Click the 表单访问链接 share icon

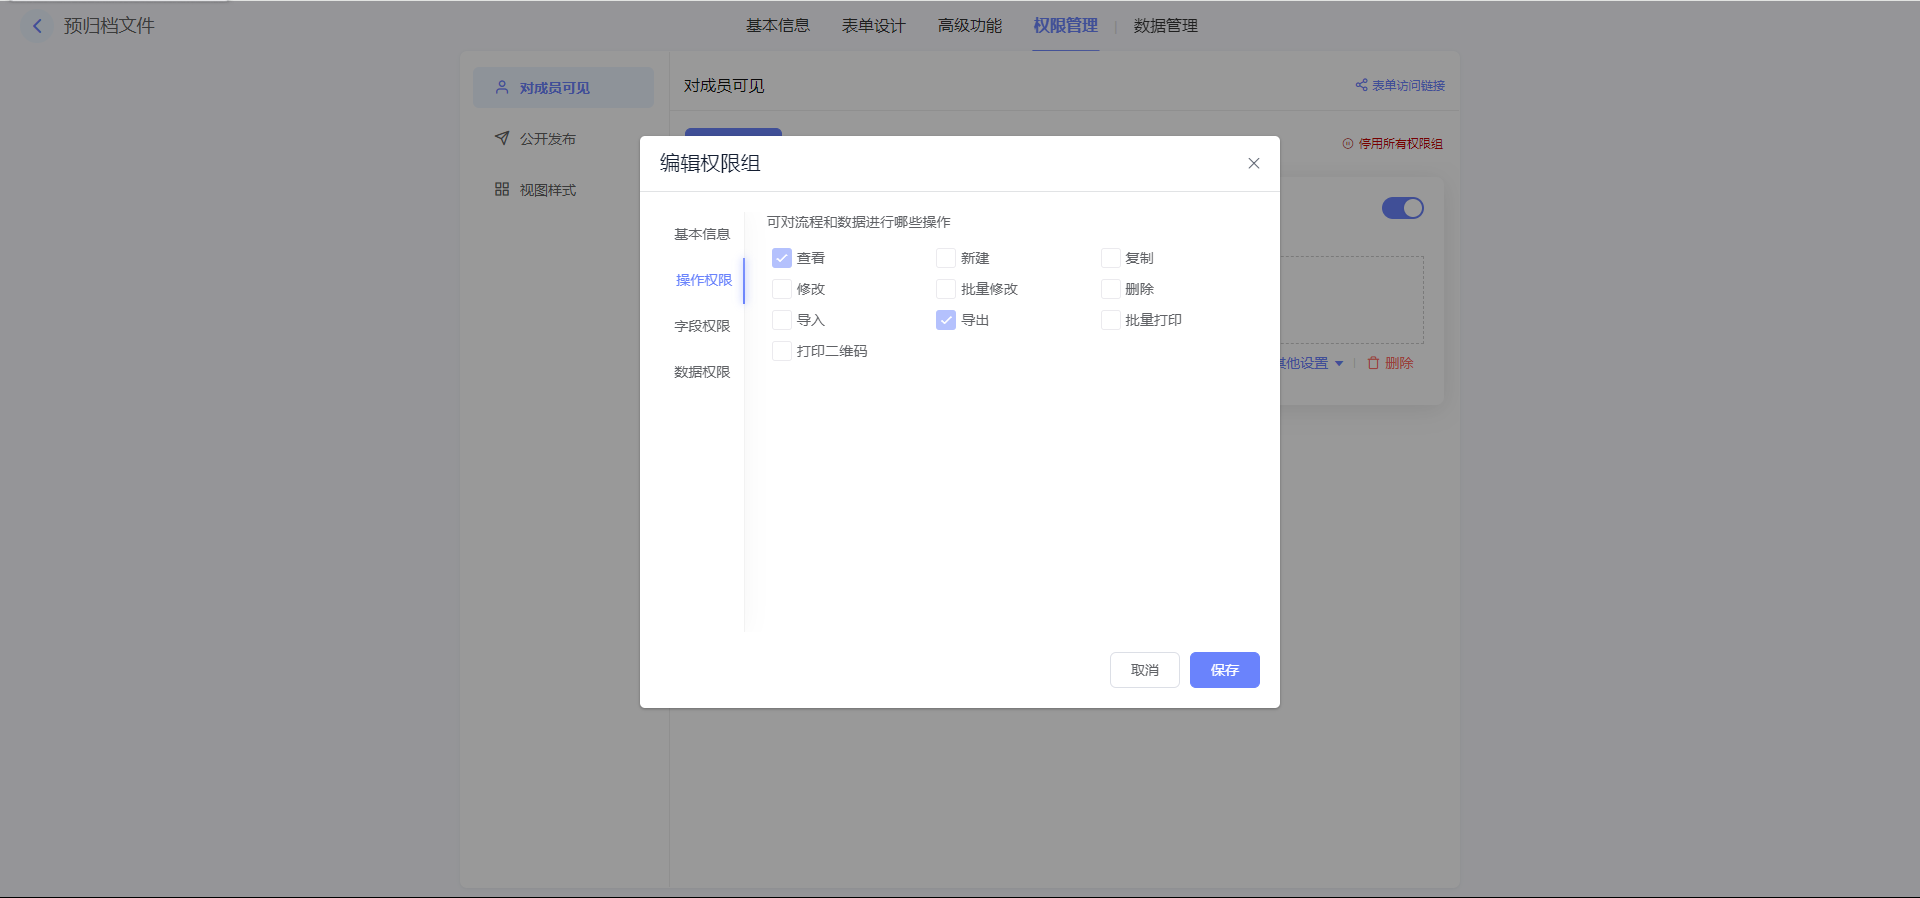pyautogui.click(x=1361, y=85)
